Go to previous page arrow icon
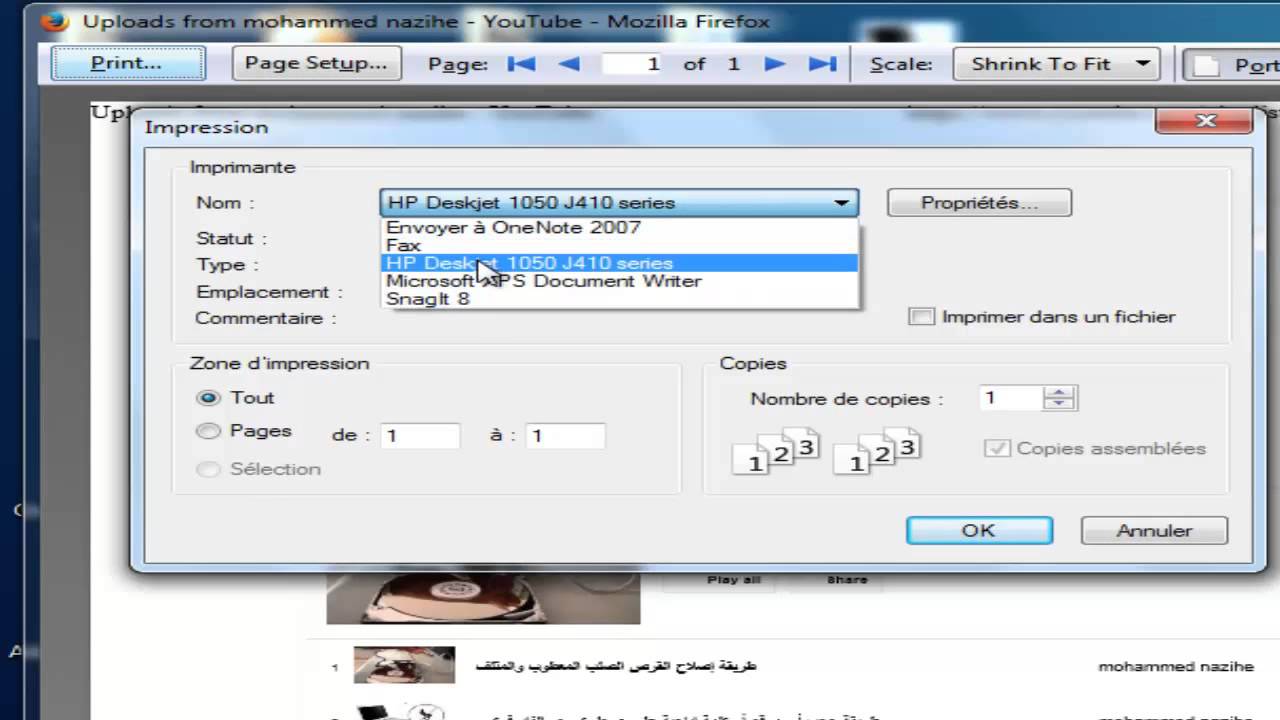This screenshot has height=720, width=1280. 569,64
